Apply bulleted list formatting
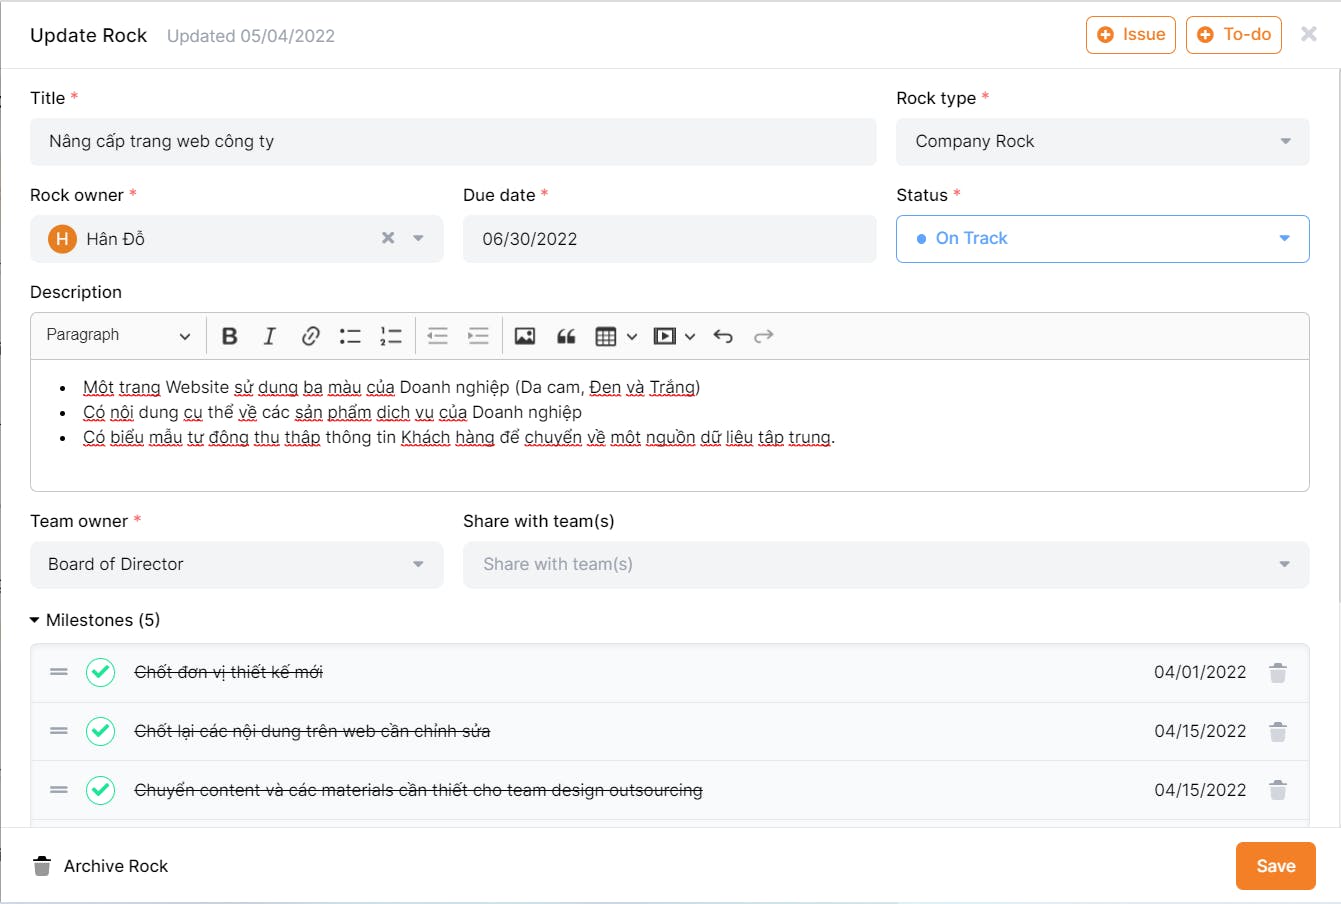 click(x=350, y=336)
